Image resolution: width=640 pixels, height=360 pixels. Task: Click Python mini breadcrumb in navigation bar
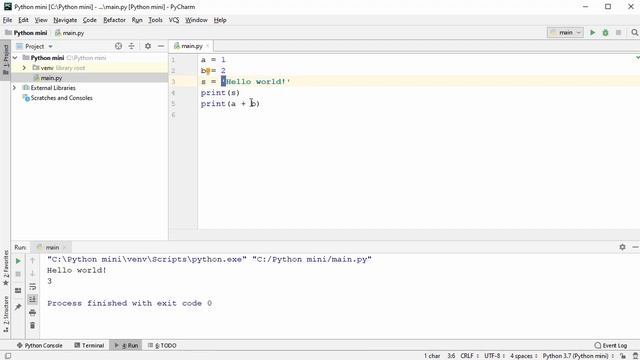point(26,33)
